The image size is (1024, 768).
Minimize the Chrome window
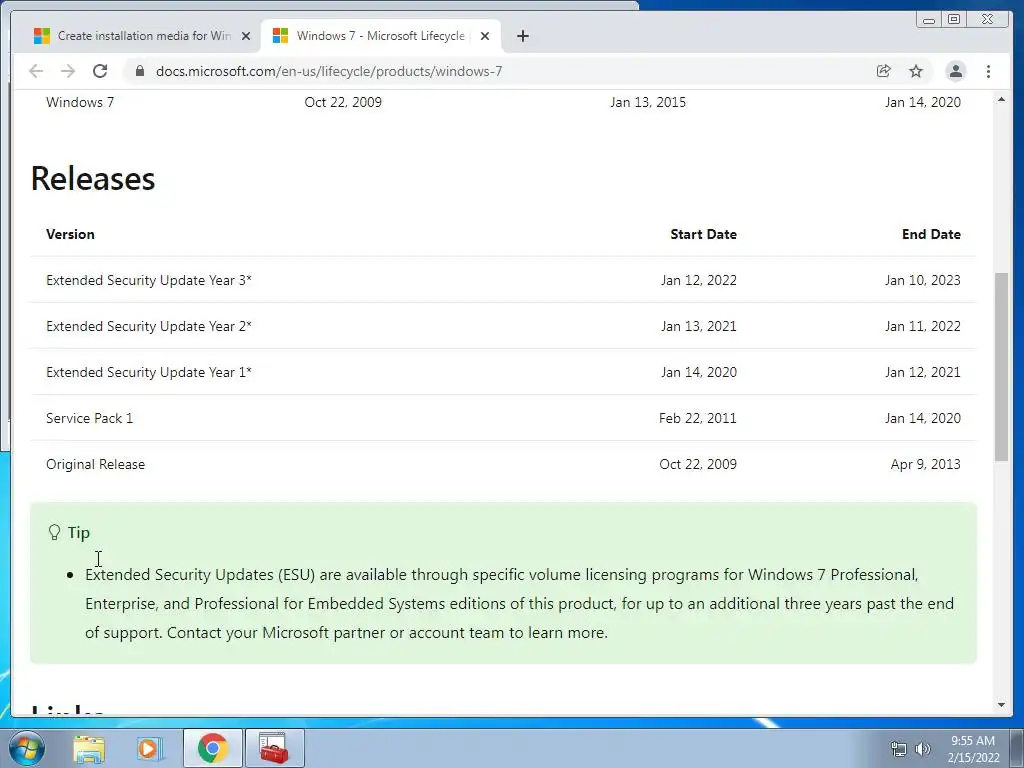click(929, 20)
